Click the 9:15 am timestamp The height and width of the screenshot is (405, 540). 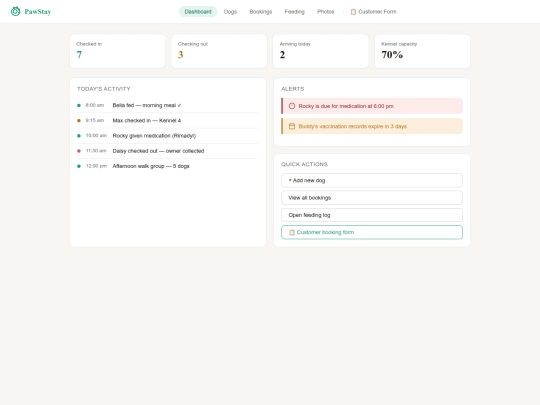(95, 121)
